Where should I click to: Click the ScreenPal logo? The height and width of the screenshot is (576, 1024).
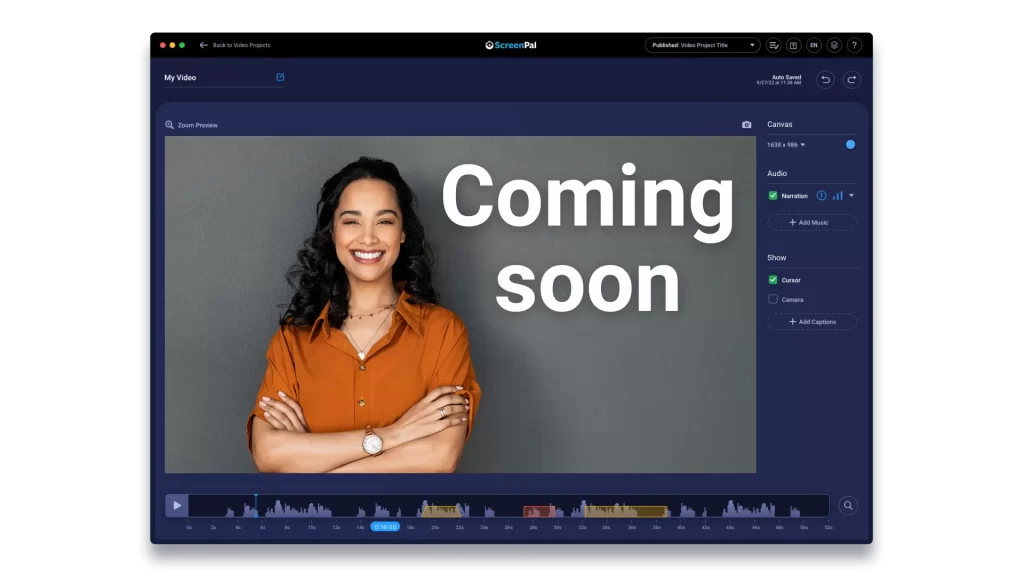511,45
